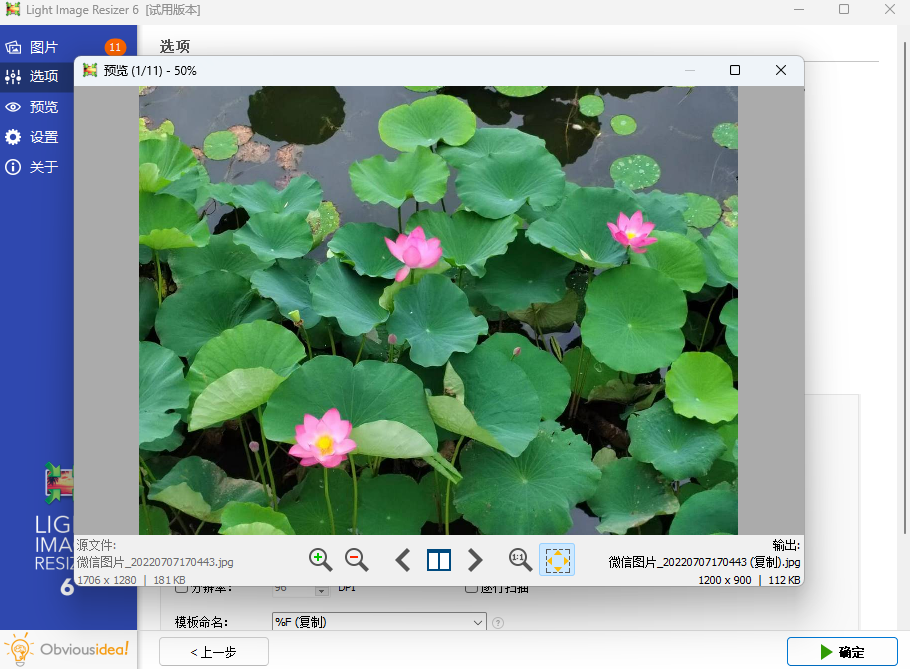
Task: Click the help icon beside 模板命名
Action: coord(498,623)
